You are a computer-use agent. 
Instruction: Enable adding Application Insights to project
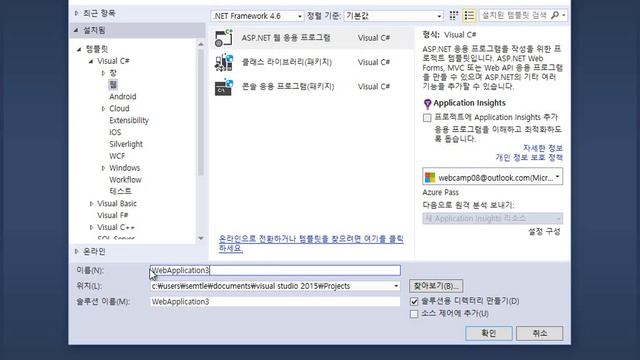(x=427, y=118)
